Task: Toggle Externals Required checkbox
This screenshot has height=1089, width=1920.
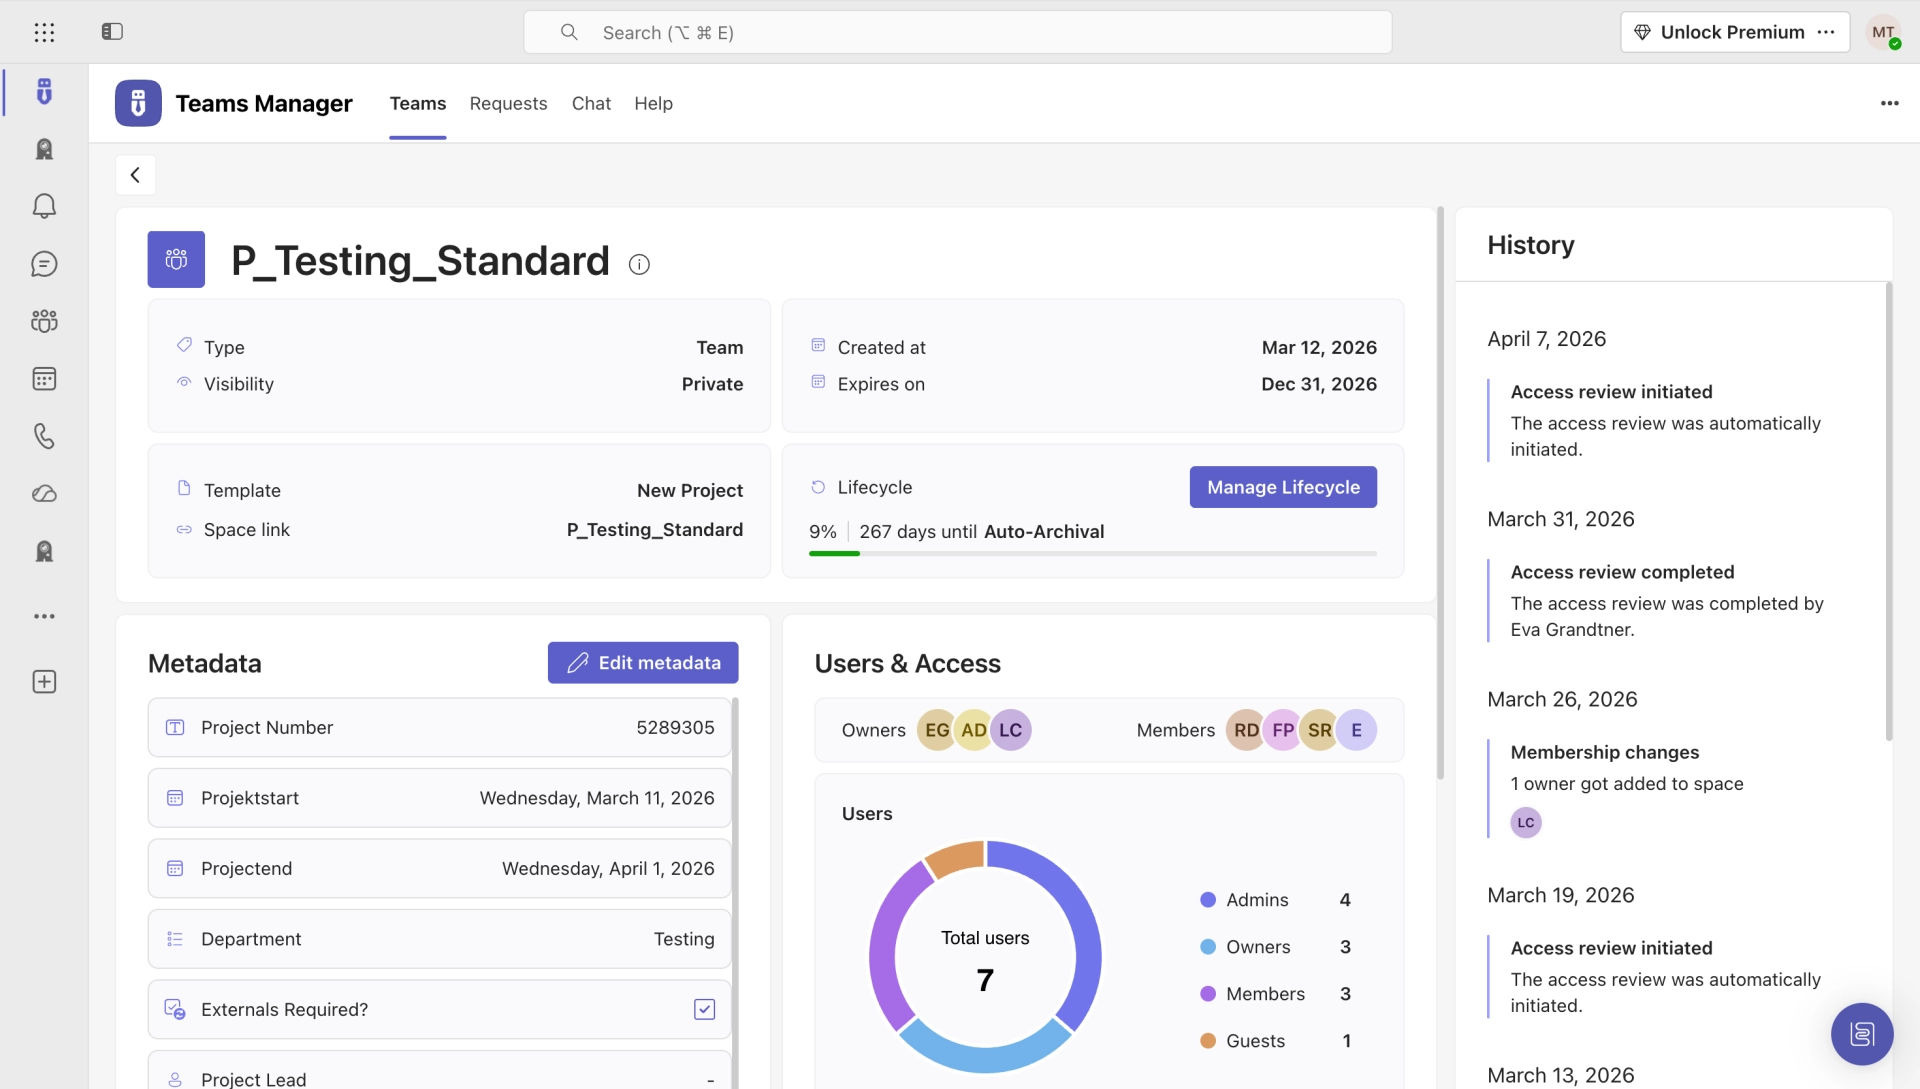Action: pyautogui.click(x=704, y=1009)
